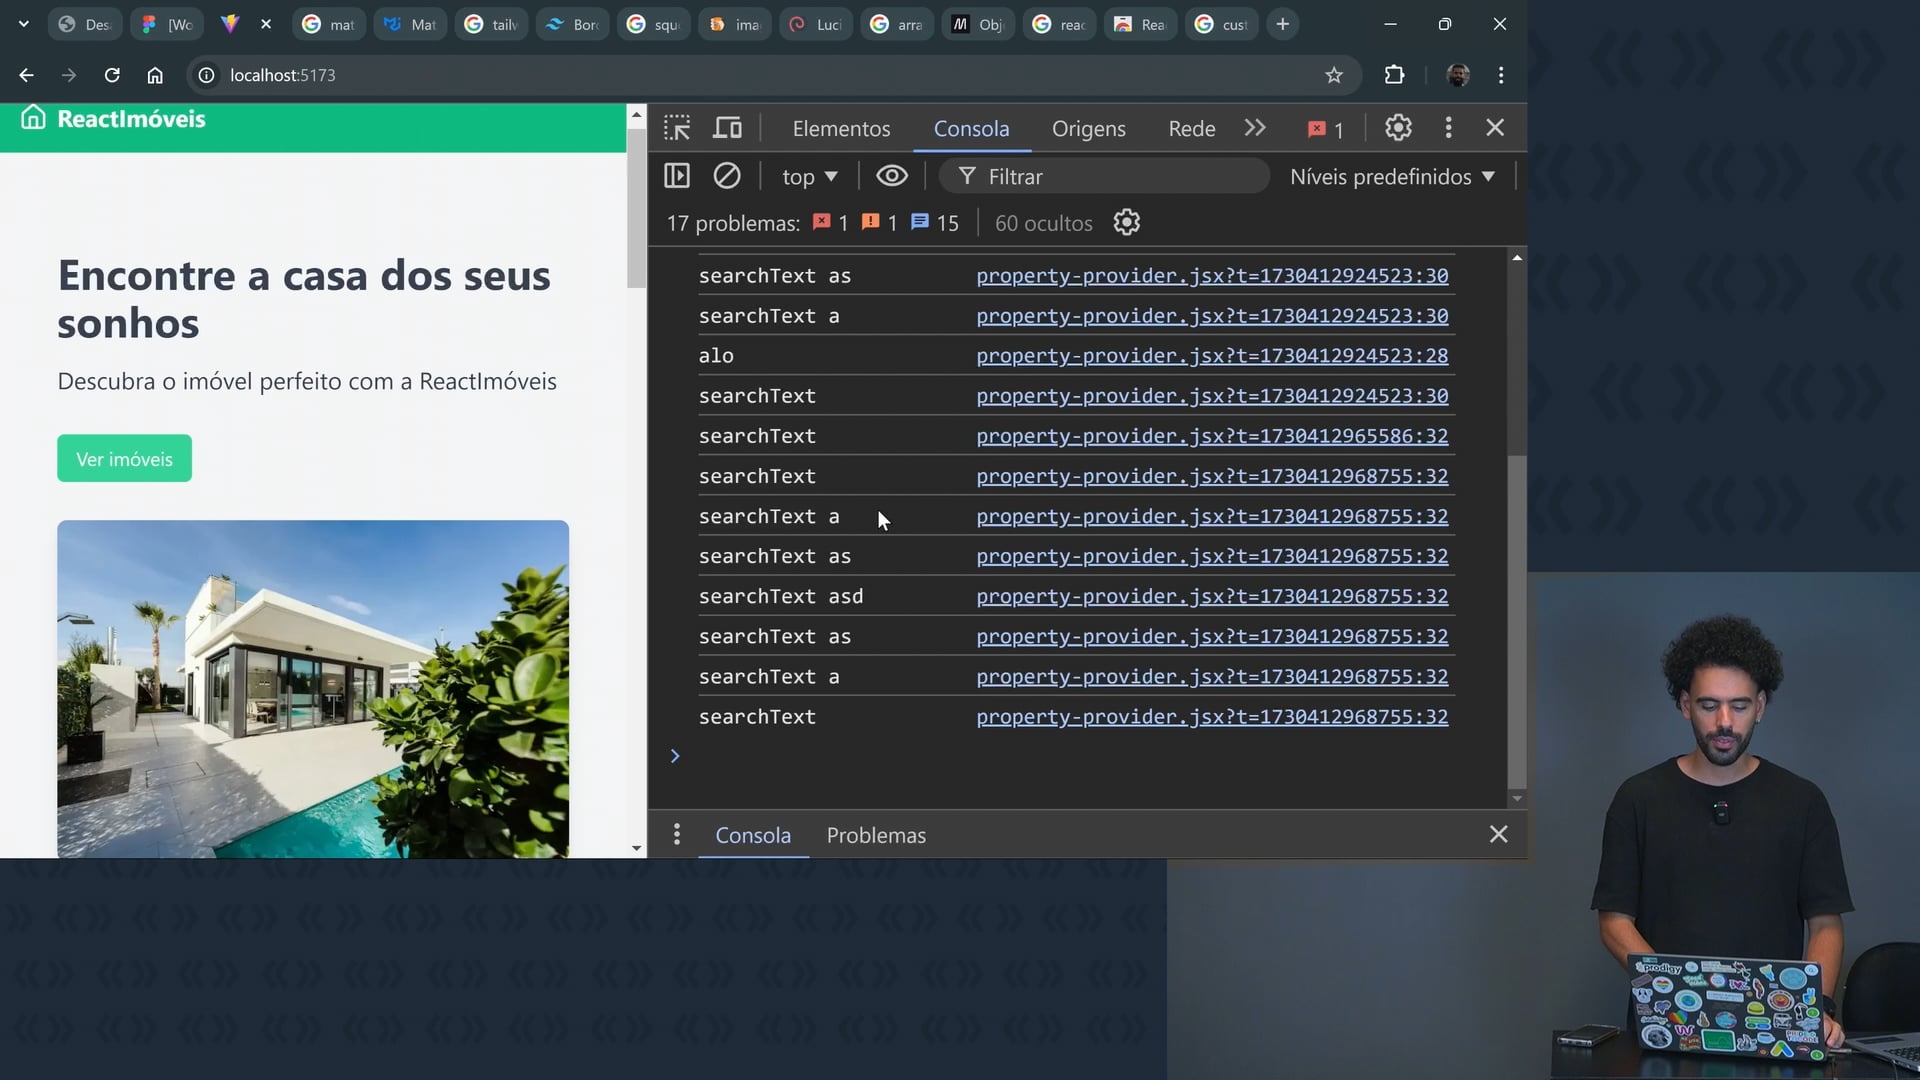Toggle the console sidebar panel icon

pos(677,176)
